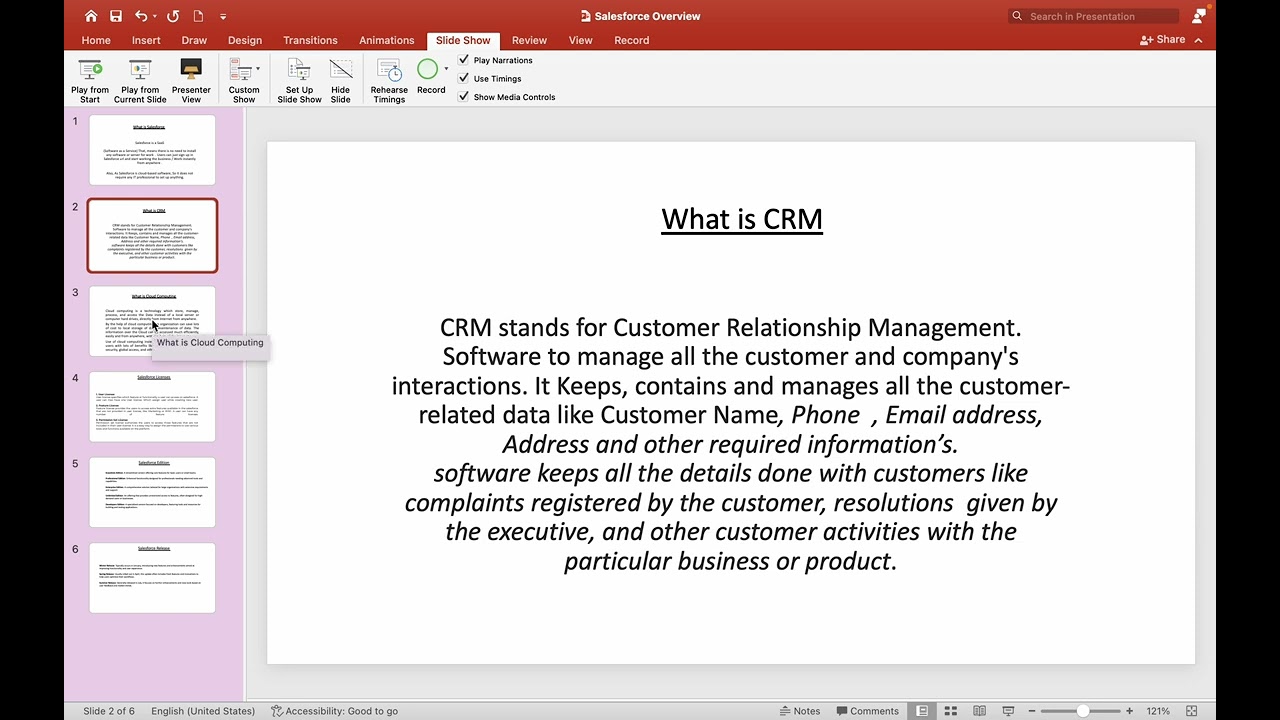The height and width of the screenshot is (720, 1280).
Task: Fit slide to current window
Action: point(1191,711)
